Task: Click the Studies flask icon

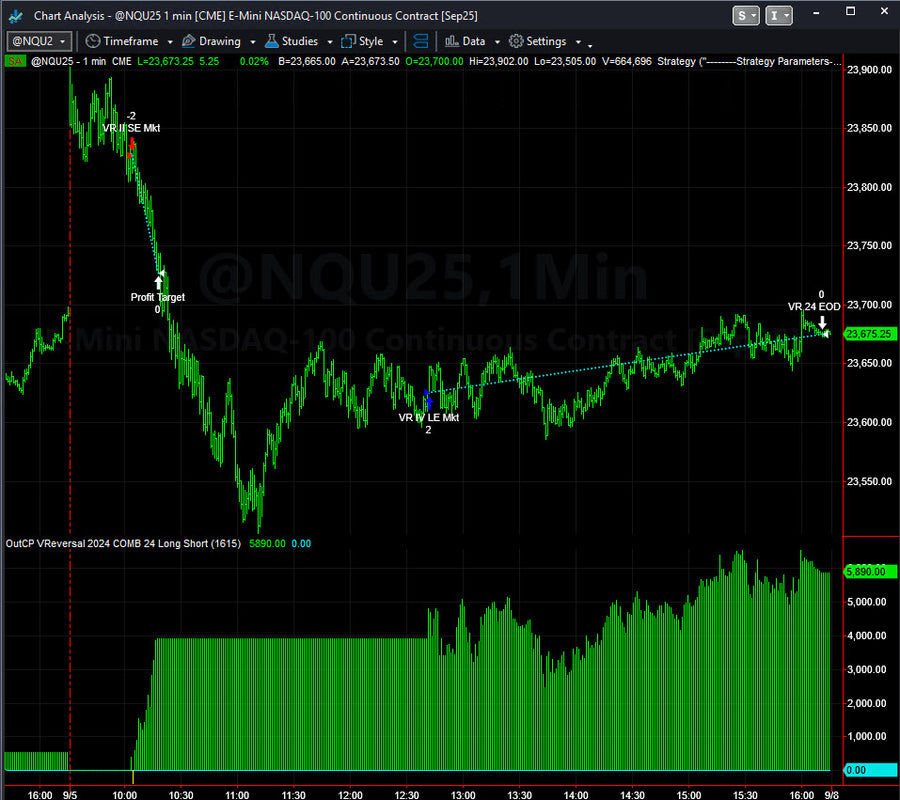Action: [271, 41]
